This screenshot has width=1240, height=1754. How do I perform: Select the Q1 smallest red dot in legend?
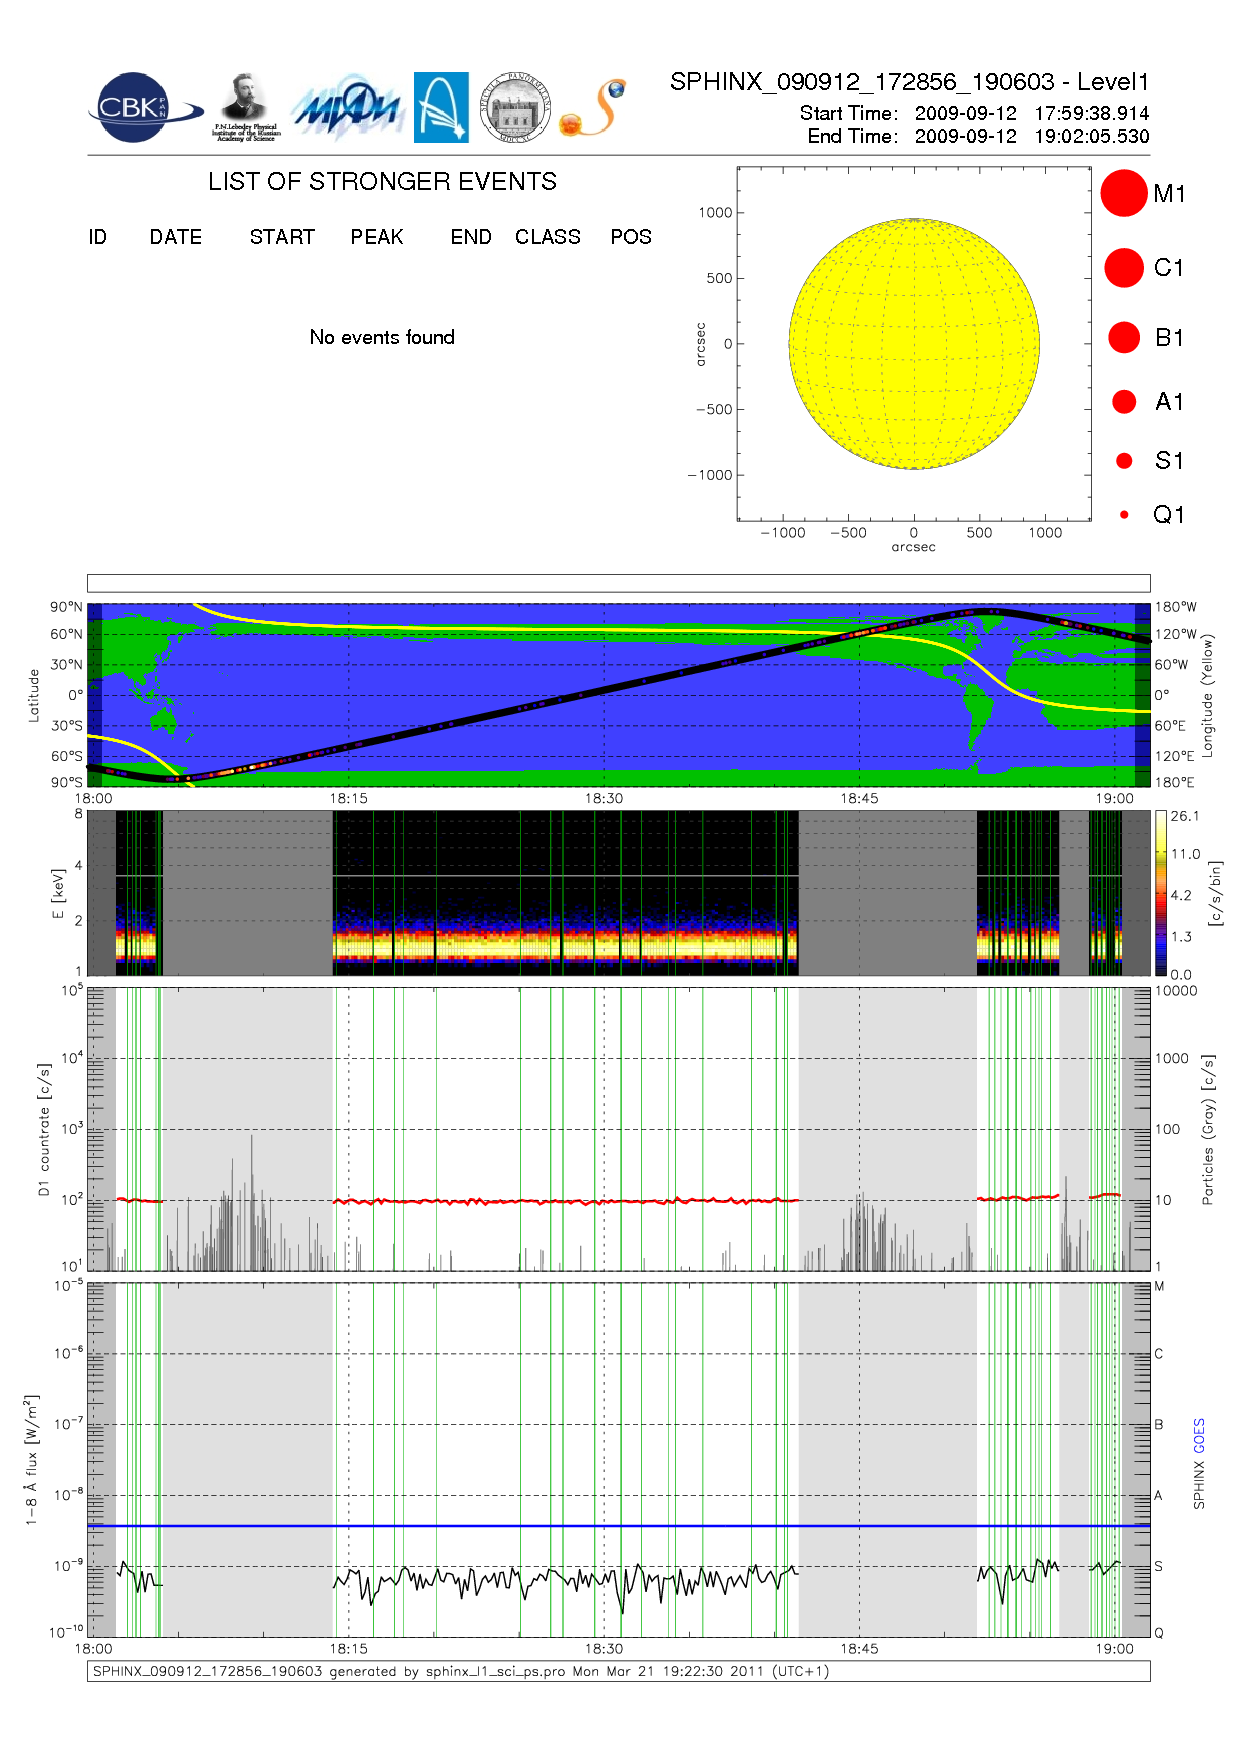(1124, 515)
